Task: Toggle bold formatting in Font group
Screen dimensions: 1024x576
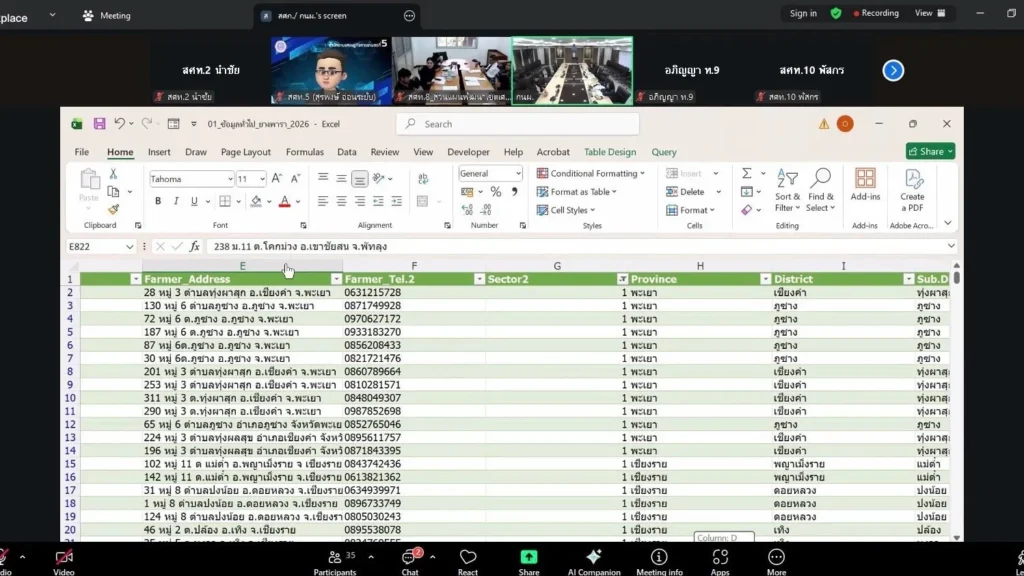Action: (158, 201)
